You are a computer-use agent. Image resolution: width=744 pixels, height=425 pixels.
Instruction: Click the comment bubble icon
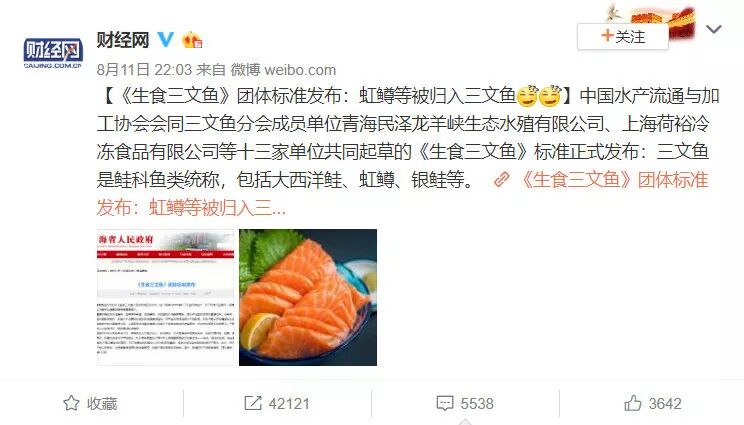[x=445, y=404]
